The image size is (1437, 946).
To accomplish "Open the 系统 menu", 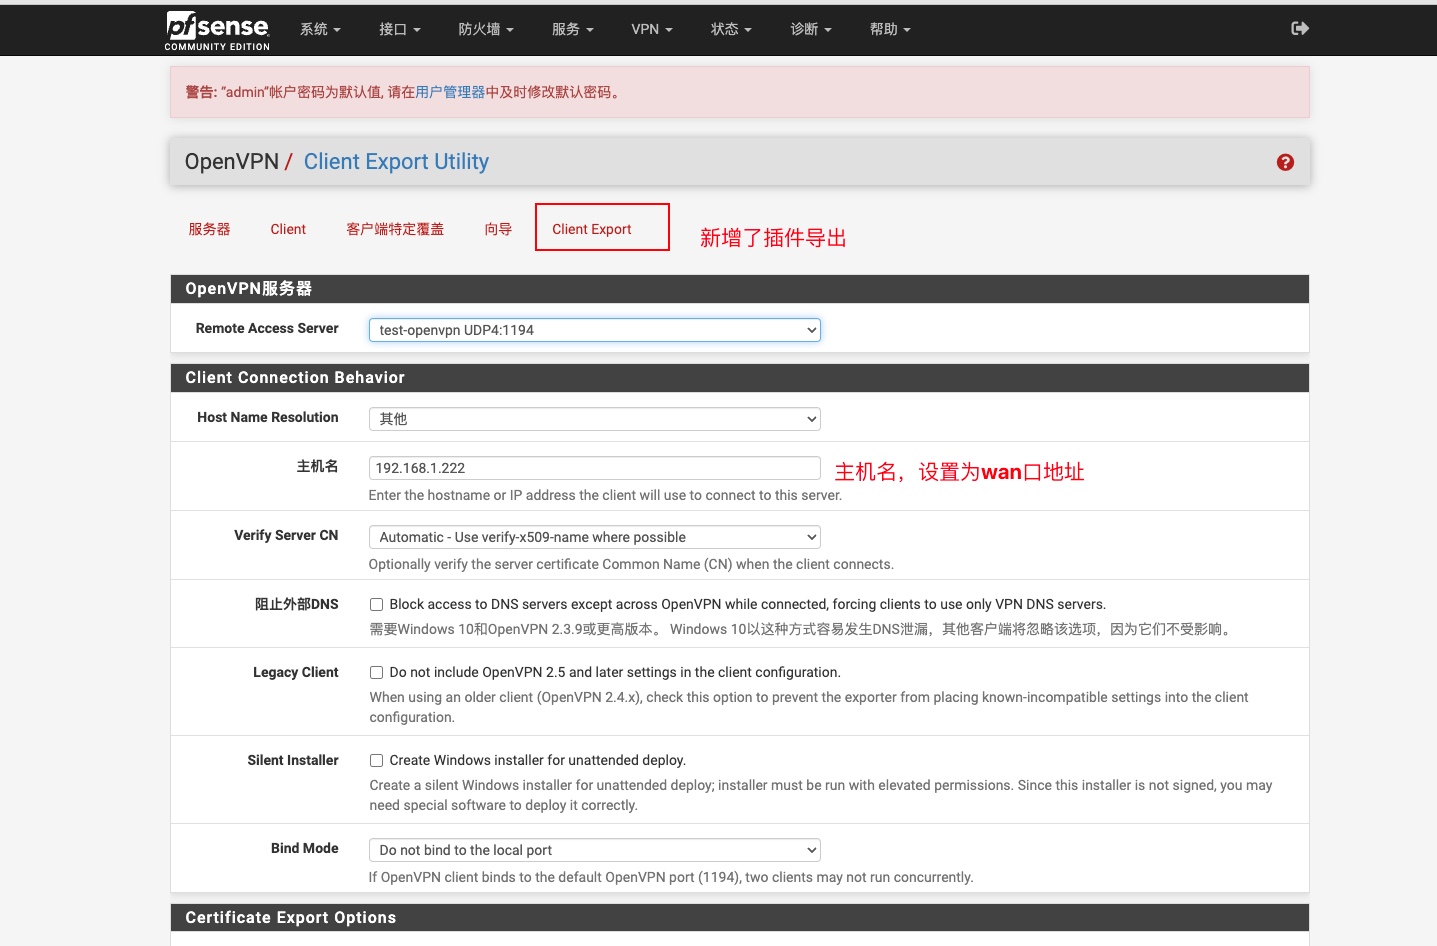I will pos(320,29).
